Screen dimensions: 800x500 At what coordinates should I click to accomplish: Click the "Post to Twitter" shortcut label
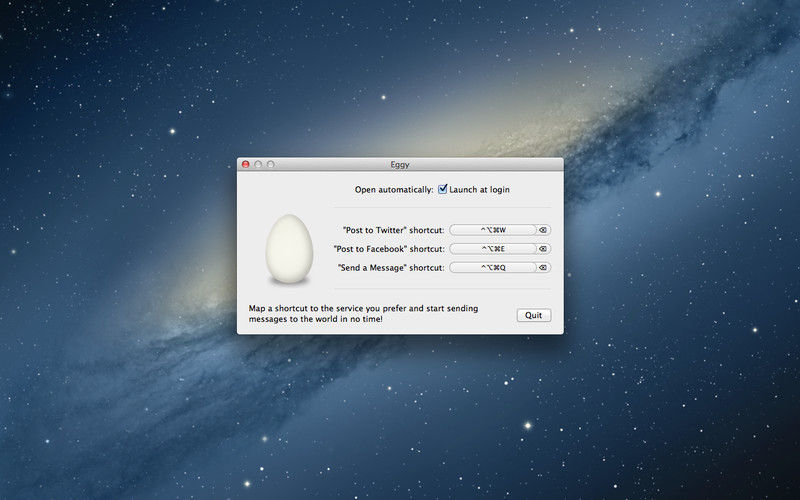click(393, 230)
